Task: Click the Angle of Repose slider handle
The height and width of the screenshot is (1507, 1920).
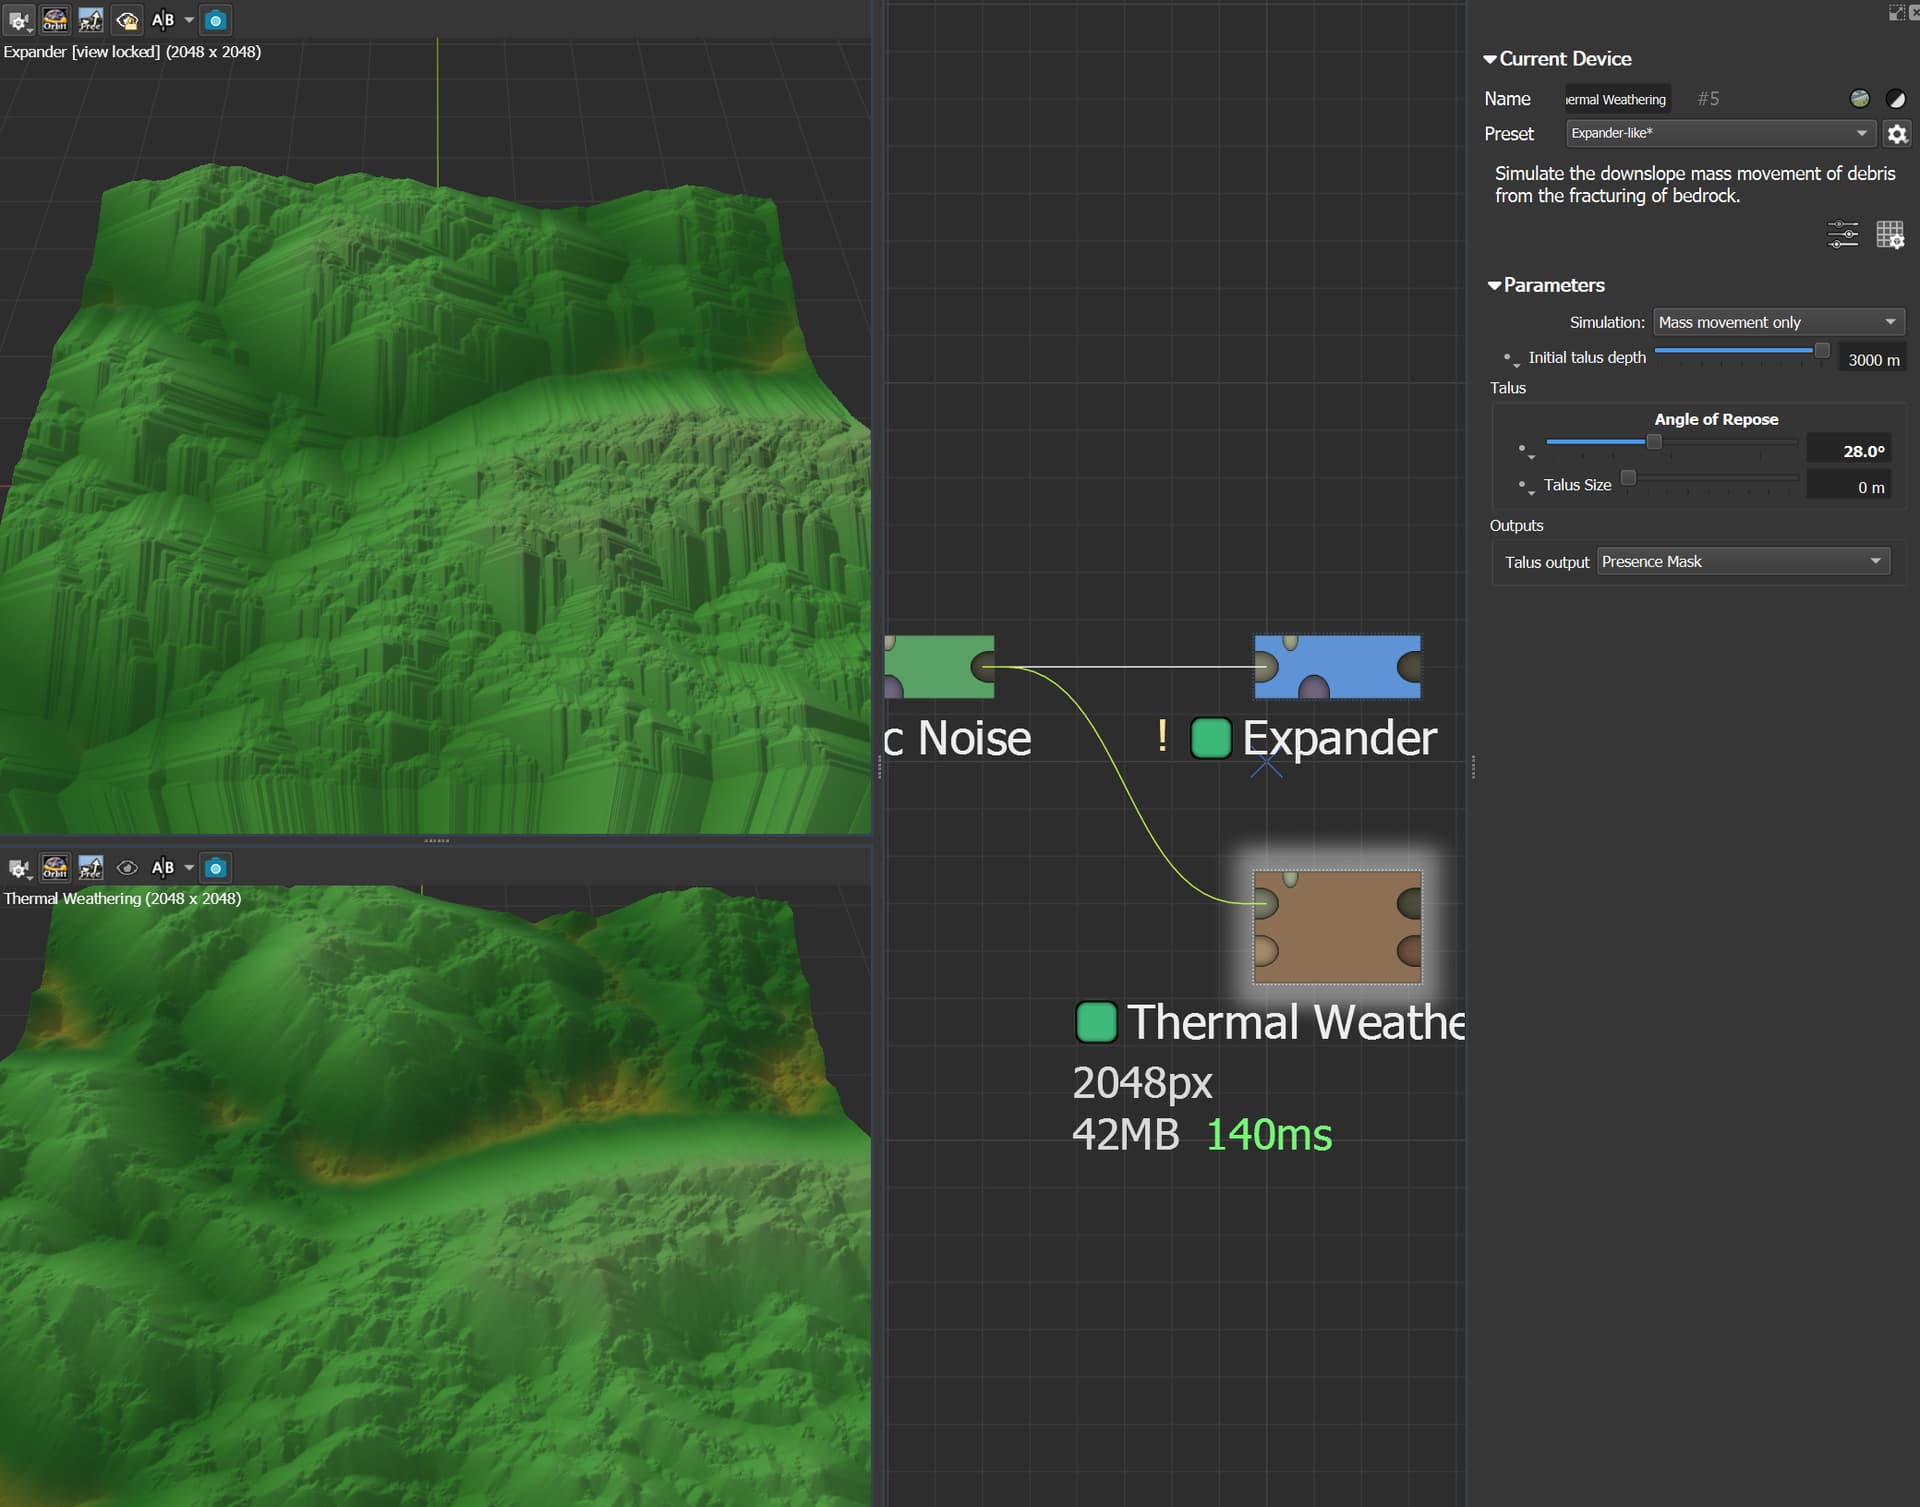Action: (1654, 441)
